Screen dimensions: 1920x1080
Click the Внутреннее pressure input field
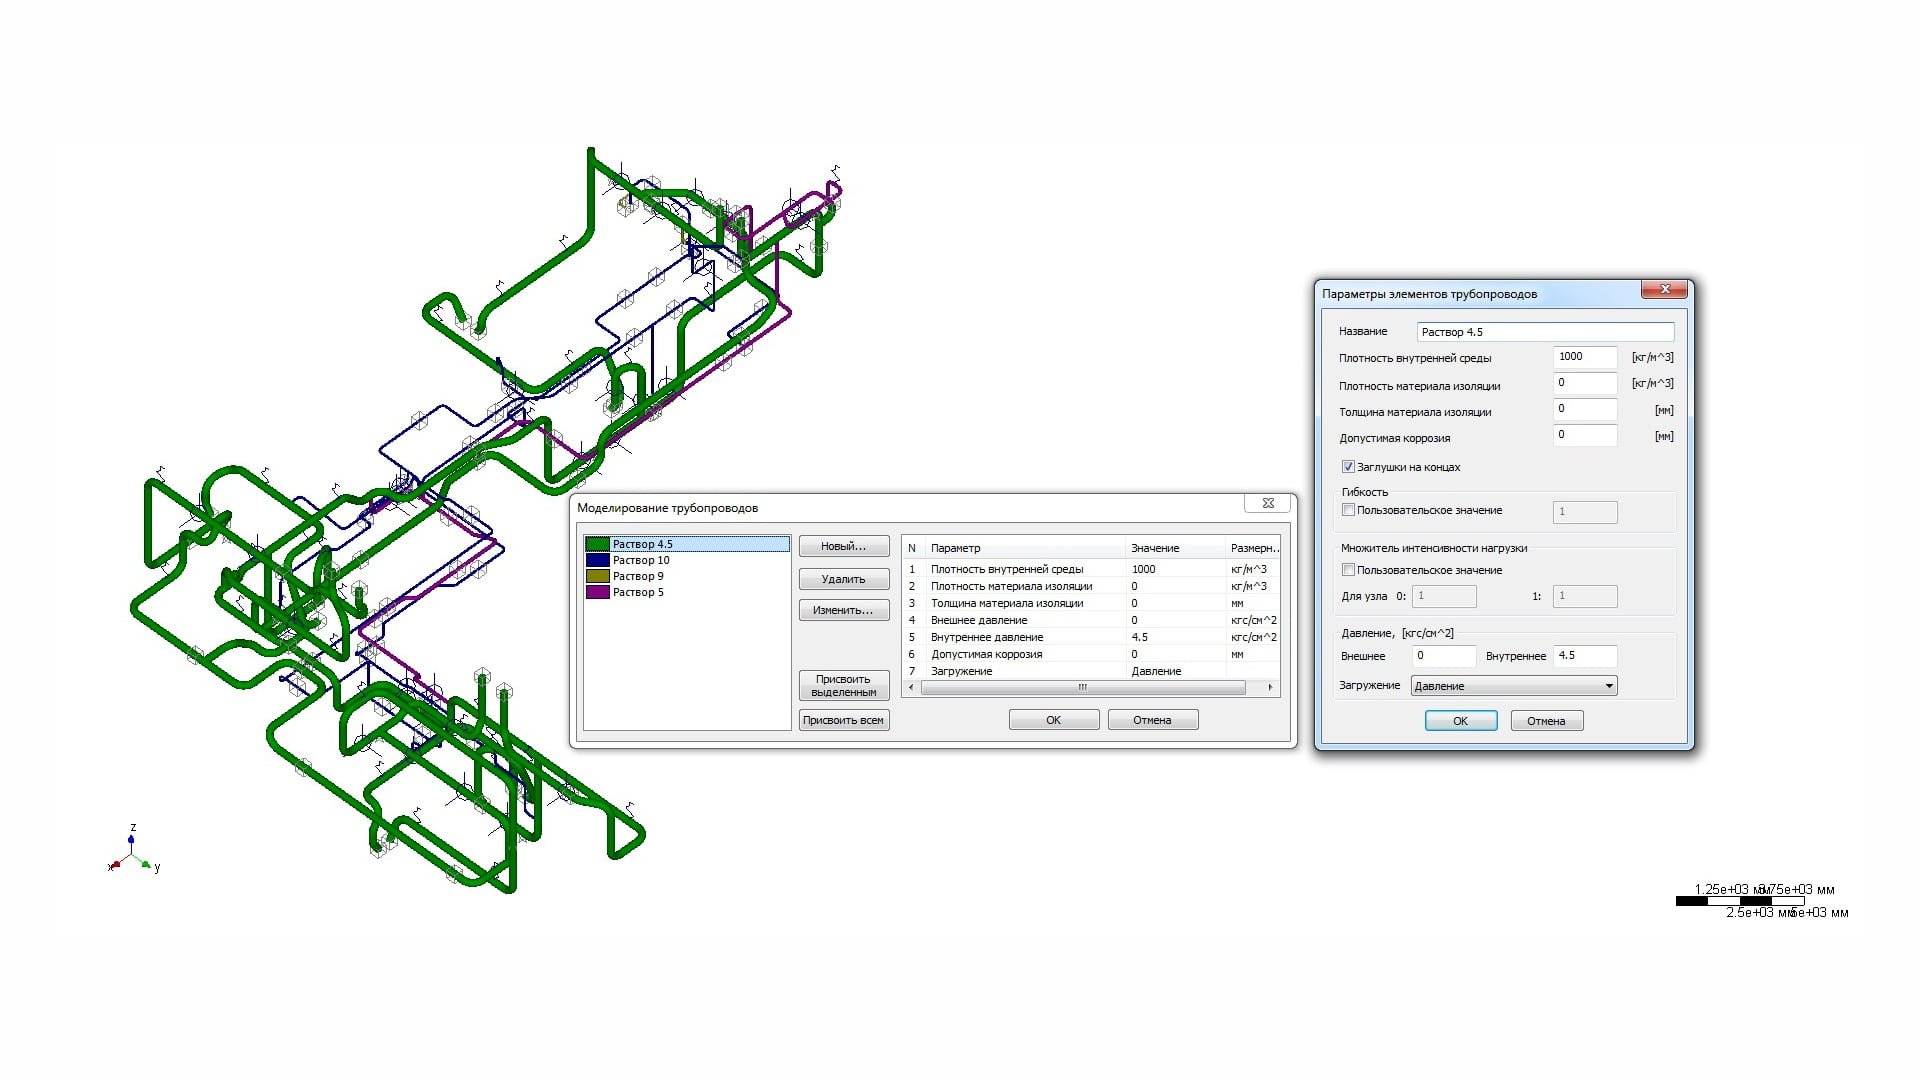click(x=1585, y=656)
